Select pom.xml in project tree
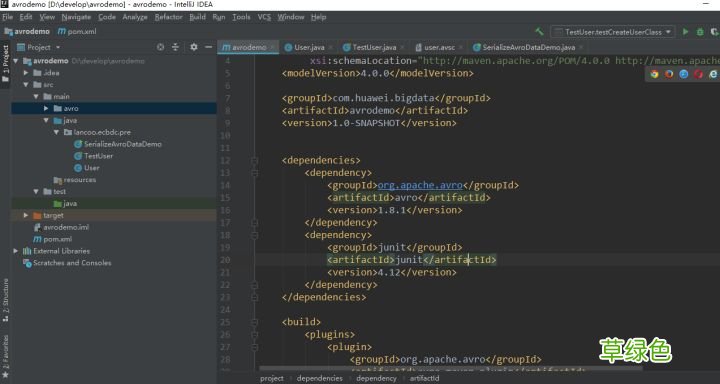The height and width of the screenshot is (384, 720). coord(53,239)
